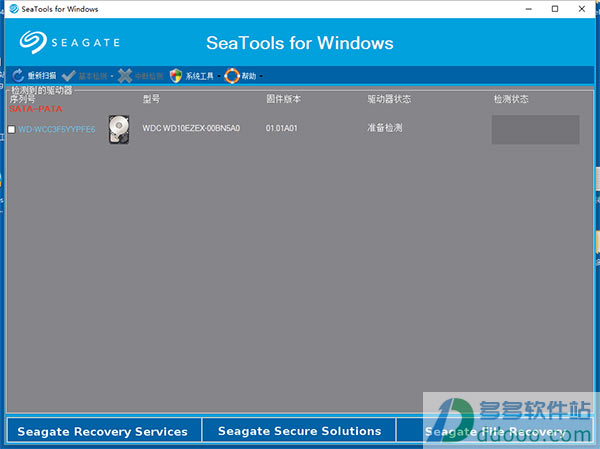Expand the help (帮助) dropdown arrow
Image resolution: width=600 pixels, height=449 pixels.
[261, 76]
